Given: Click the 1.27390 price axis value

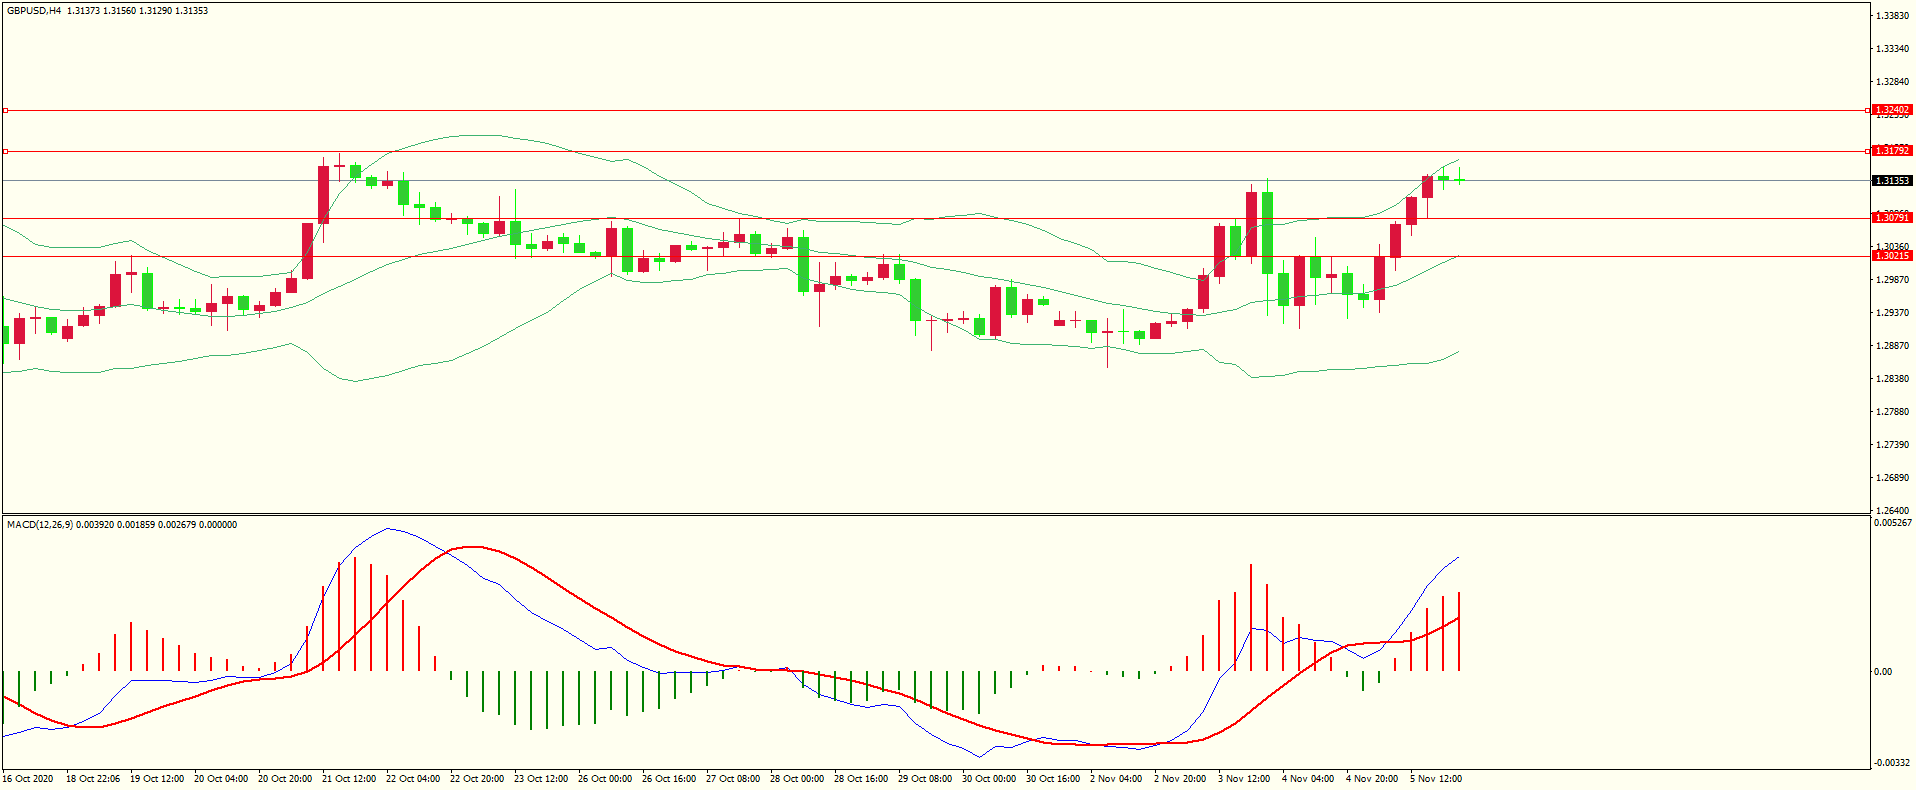Looking at the screenshot, I should (x=1893, y=445).
